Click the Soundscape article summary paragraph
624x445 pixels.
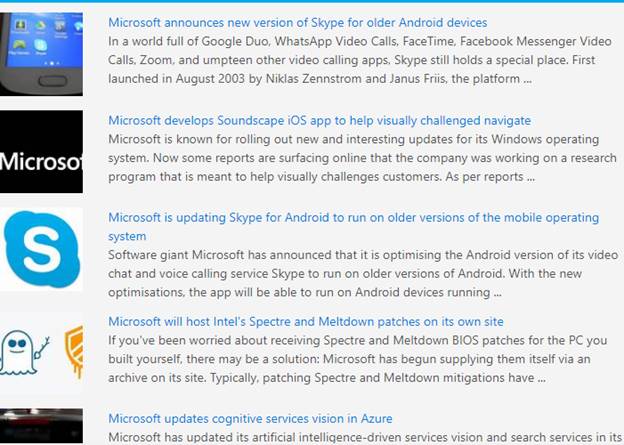click(x=362, y=158)
